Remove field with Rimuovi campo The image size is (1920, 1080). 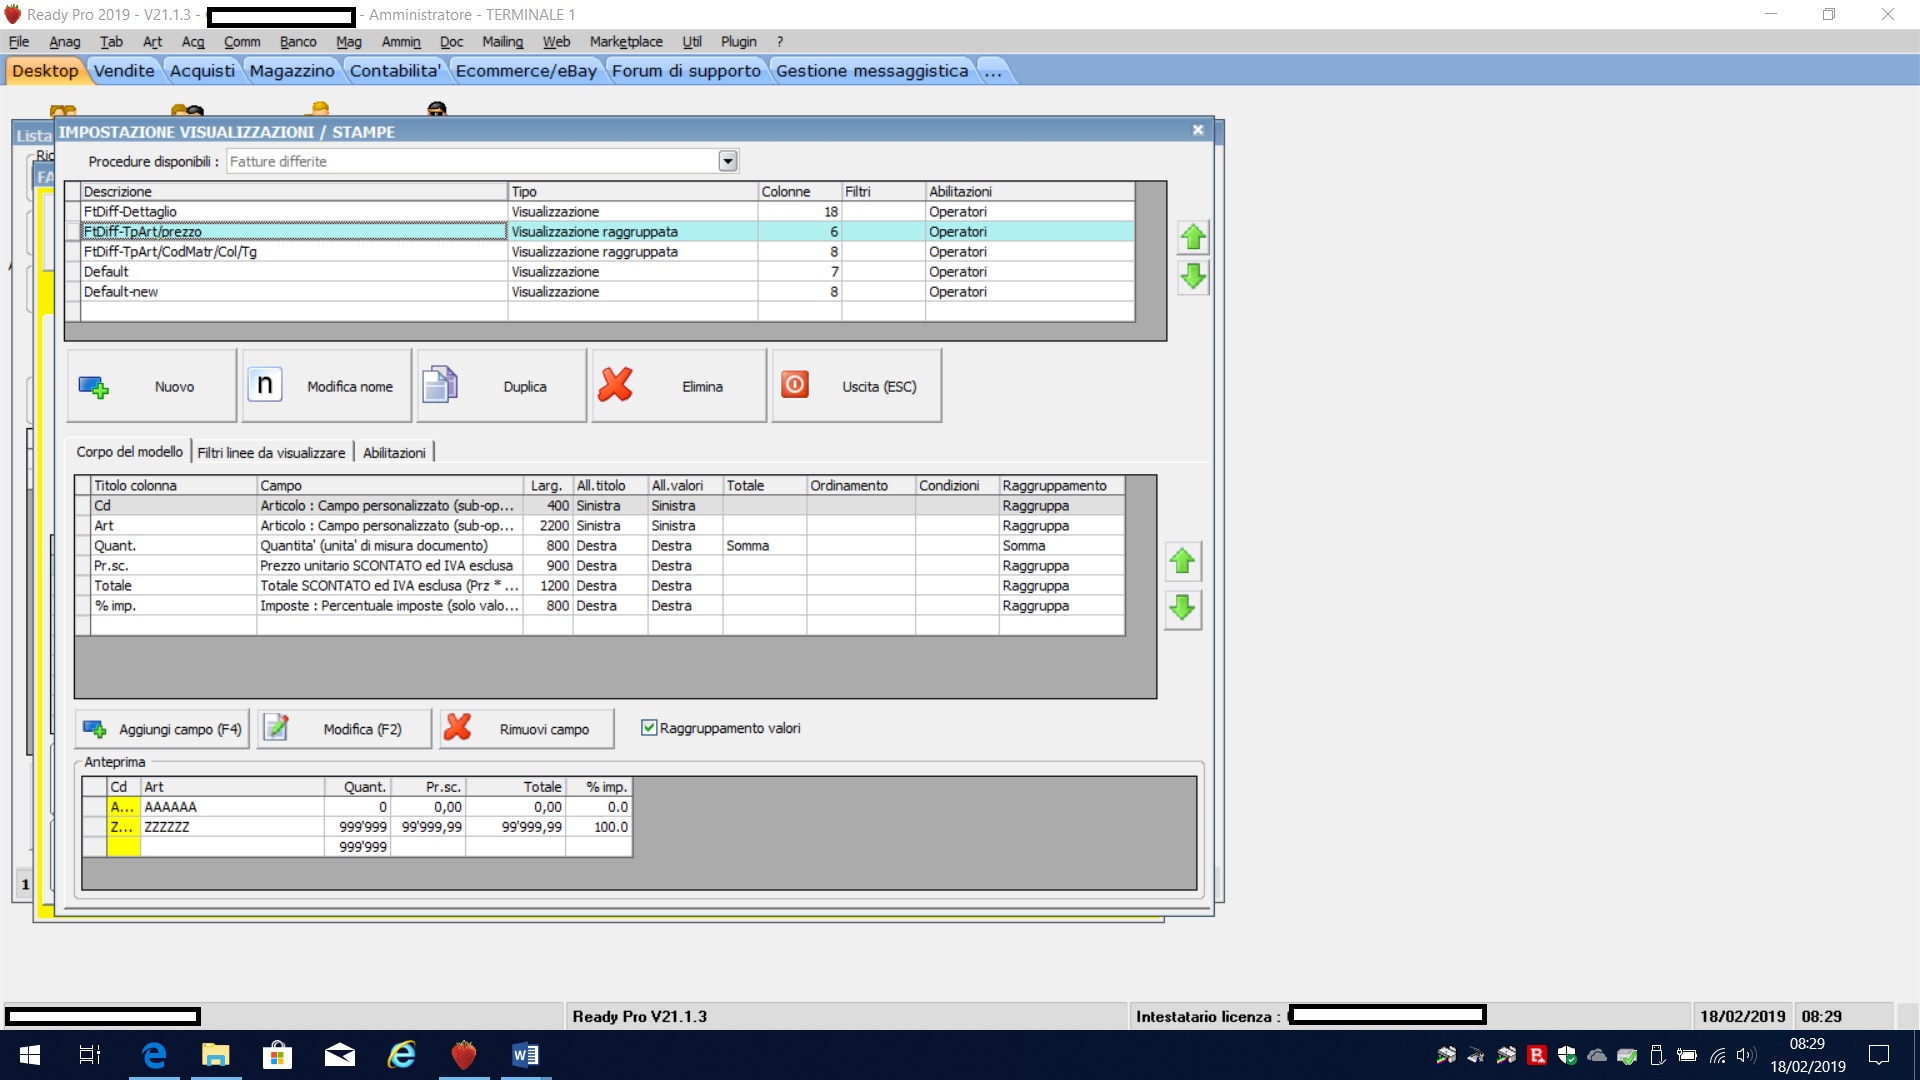pyautogui.click(x=527, y=729)
